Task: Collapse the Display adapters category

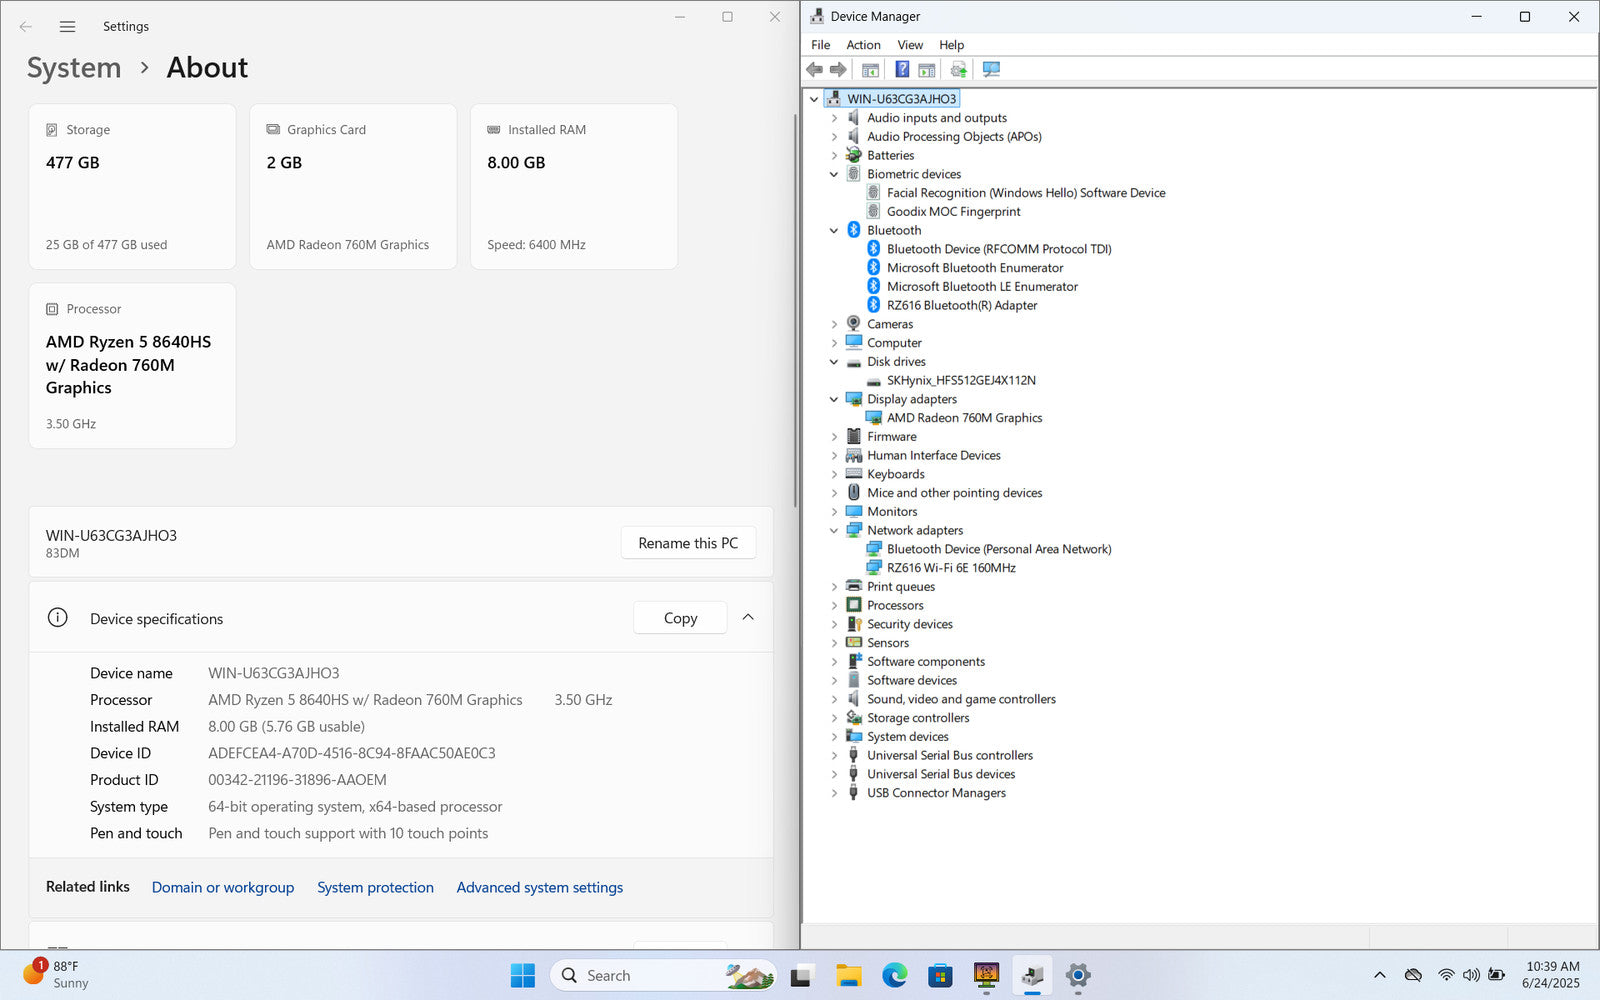Action: point(834,399)
